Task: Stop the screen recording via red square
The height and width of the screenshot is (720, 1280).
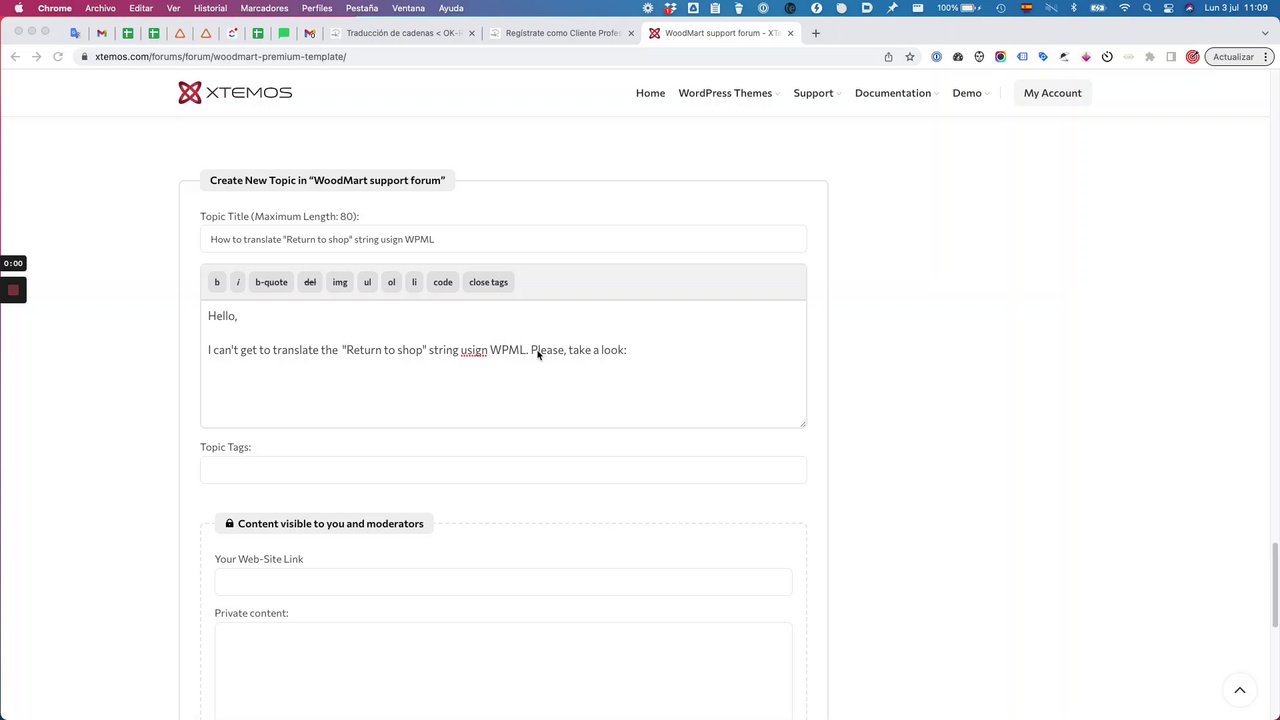Action: click(13, 290)
